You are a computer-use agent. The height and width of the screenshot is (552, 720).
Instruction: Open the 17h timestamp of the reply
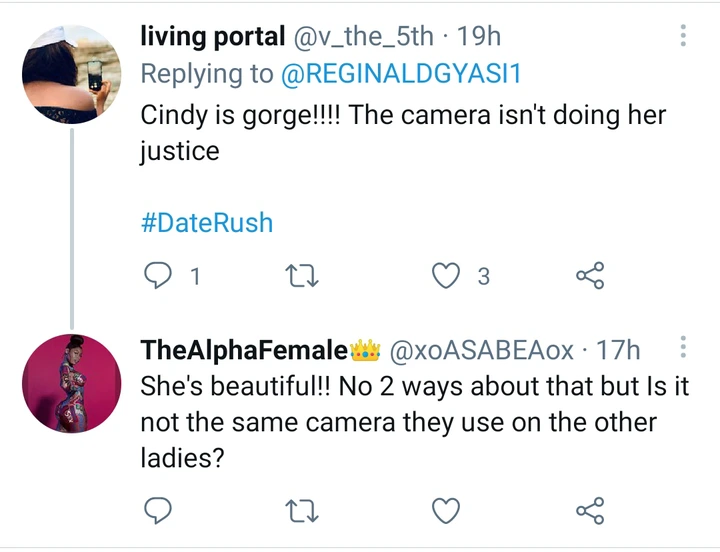point(618,351)
